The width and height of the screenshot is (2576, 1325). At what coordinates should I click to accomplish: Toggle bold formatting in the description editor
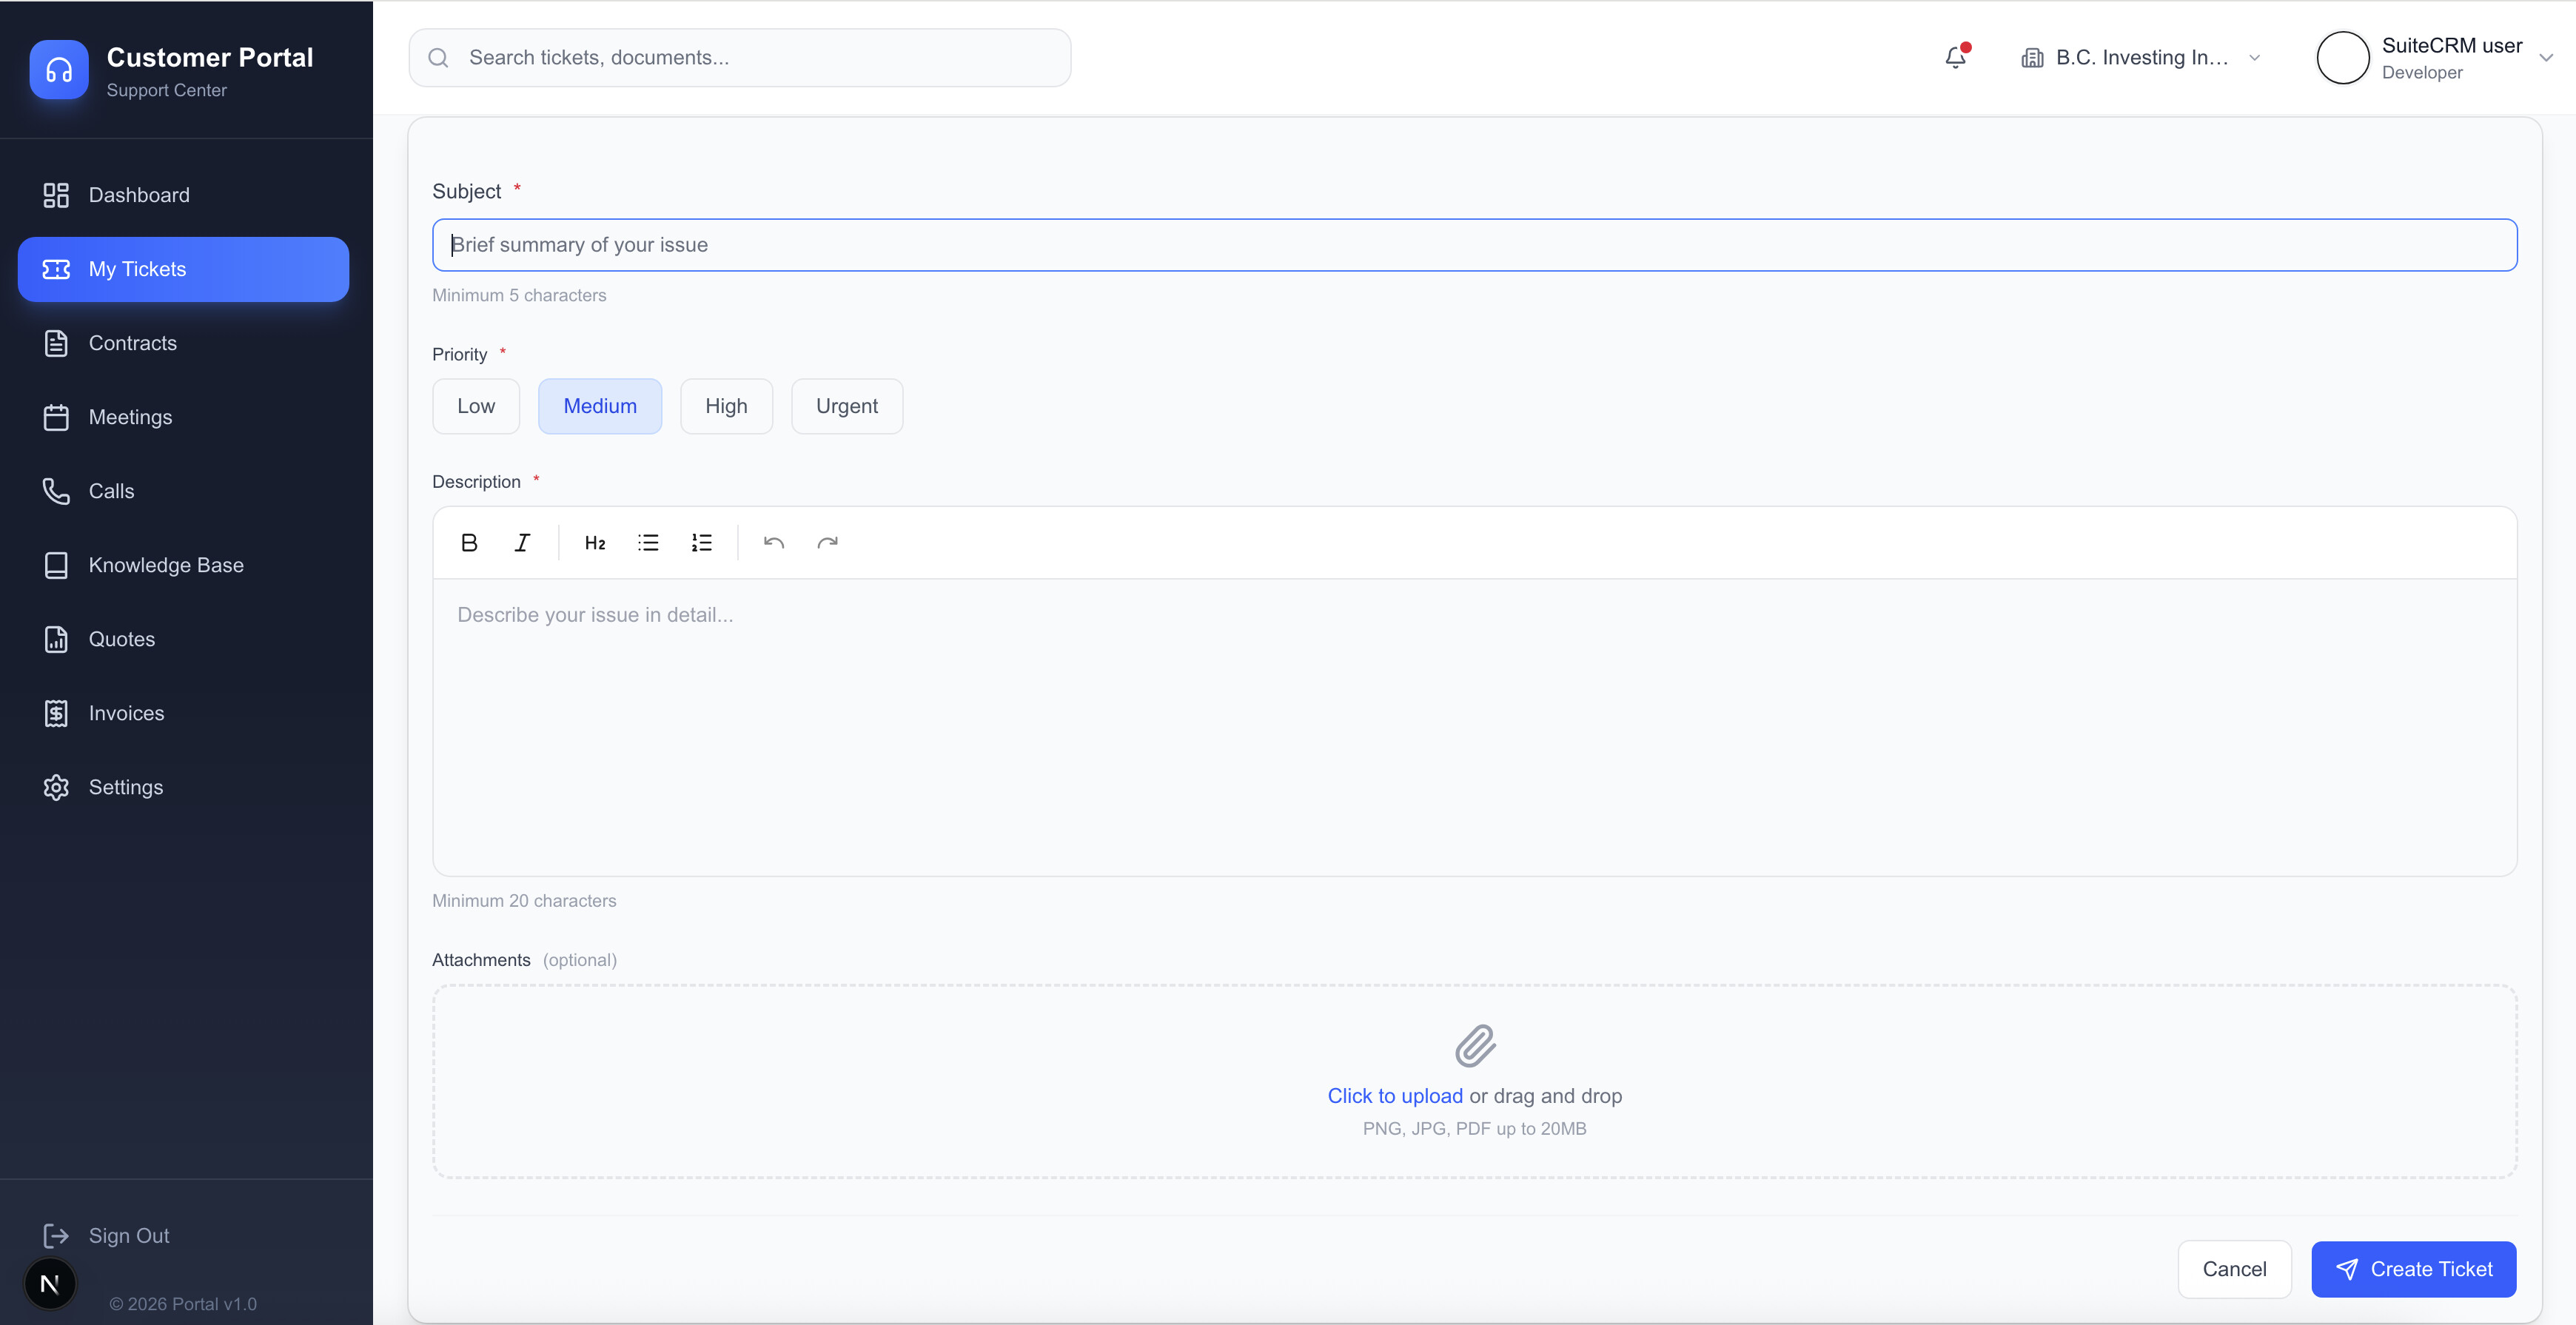(x=469, y=543)
